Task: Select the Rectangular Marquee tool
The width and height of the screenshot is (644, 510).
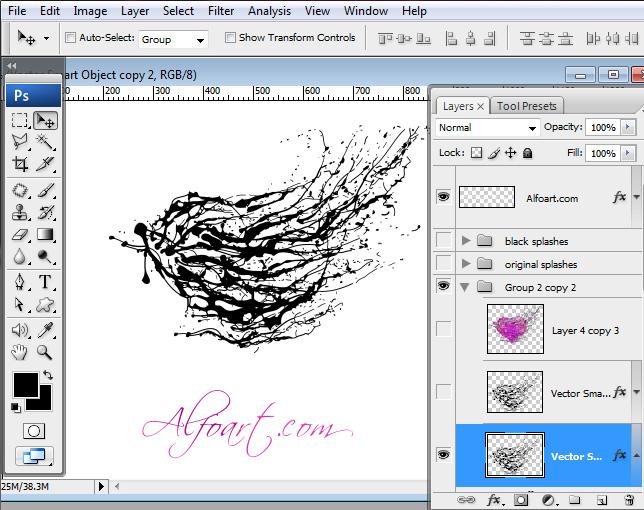Action: click(20, 120)
